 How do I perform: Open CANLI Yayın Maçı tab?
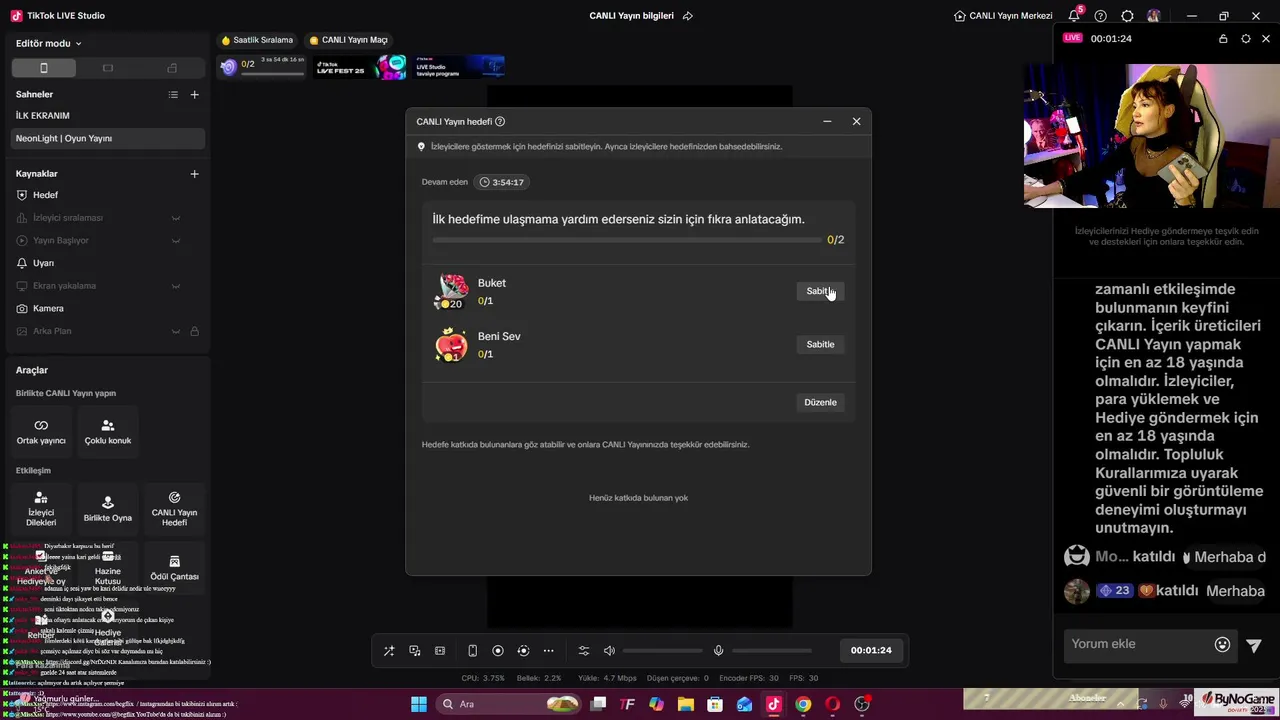click(x=348, y=40)
